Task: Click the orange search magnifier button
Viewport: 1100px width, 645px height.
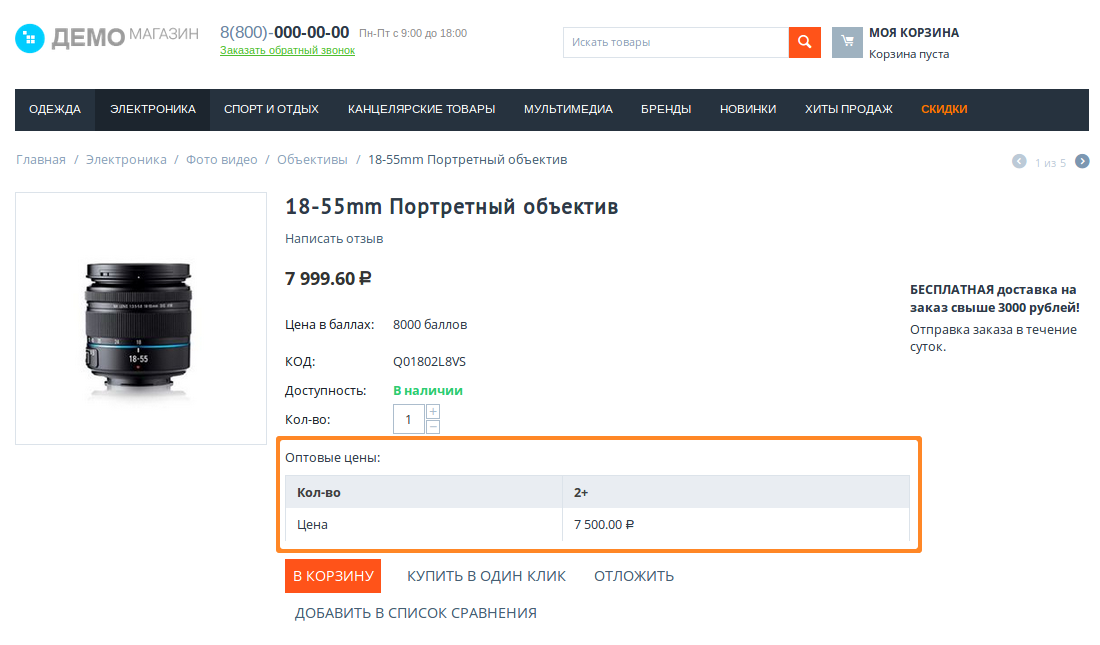Action: [804, 42]
